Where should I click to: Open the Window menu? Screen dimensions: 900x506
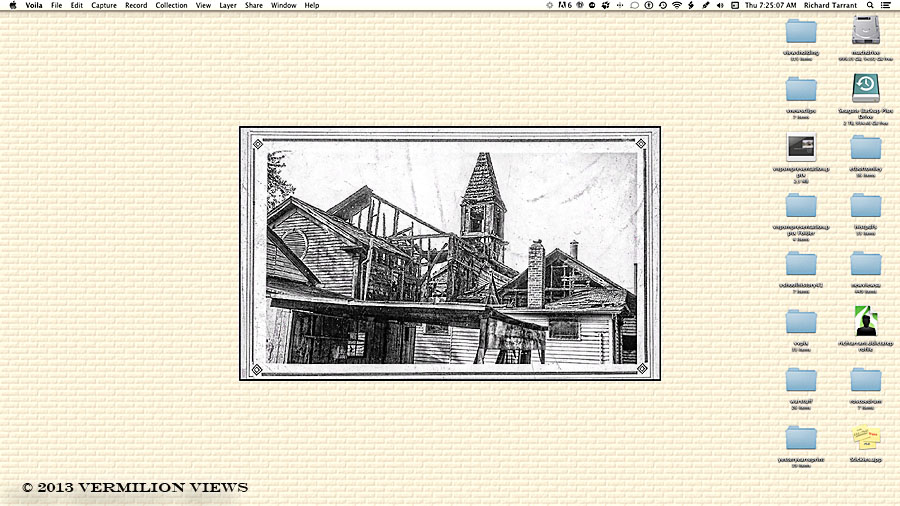tap(284, 5)
